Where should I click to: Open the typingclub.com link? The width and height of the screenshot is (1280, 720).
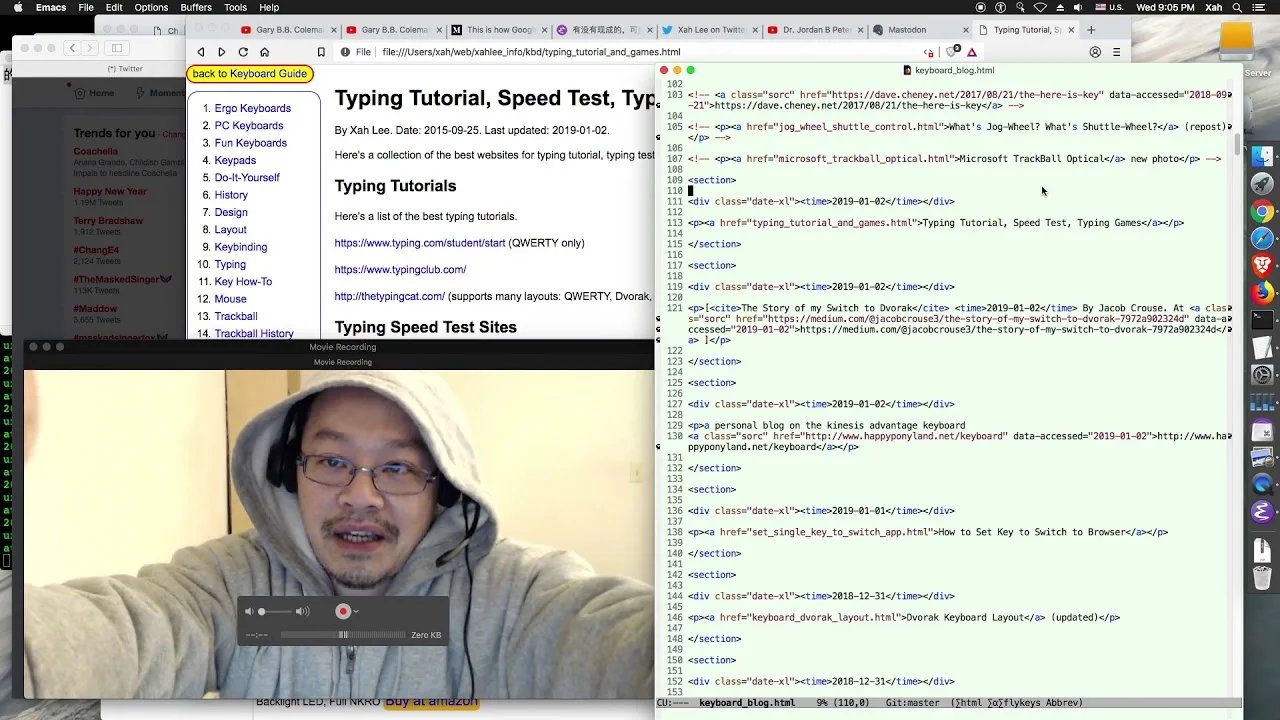point(400,269)
